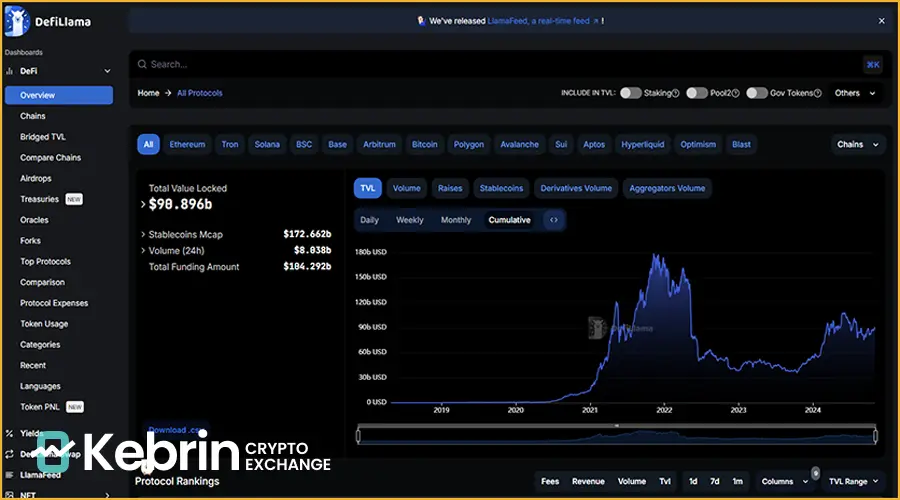Screen dimensions: 900x500
Task: Click the Pool2 help question icon
Action: point(736,93)
